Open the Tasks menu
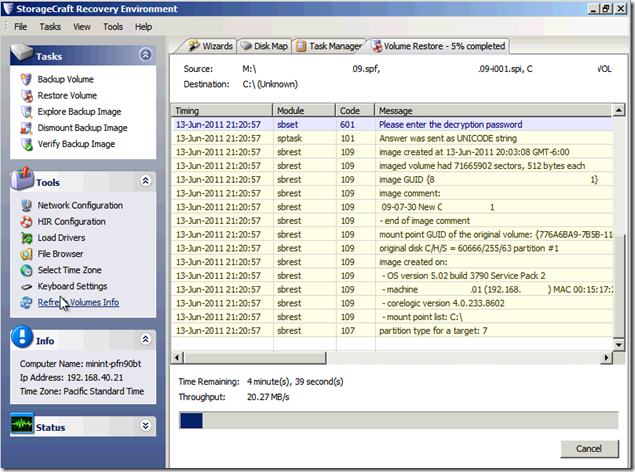Viewport: 635px width, 472px height. click(50, 27)
